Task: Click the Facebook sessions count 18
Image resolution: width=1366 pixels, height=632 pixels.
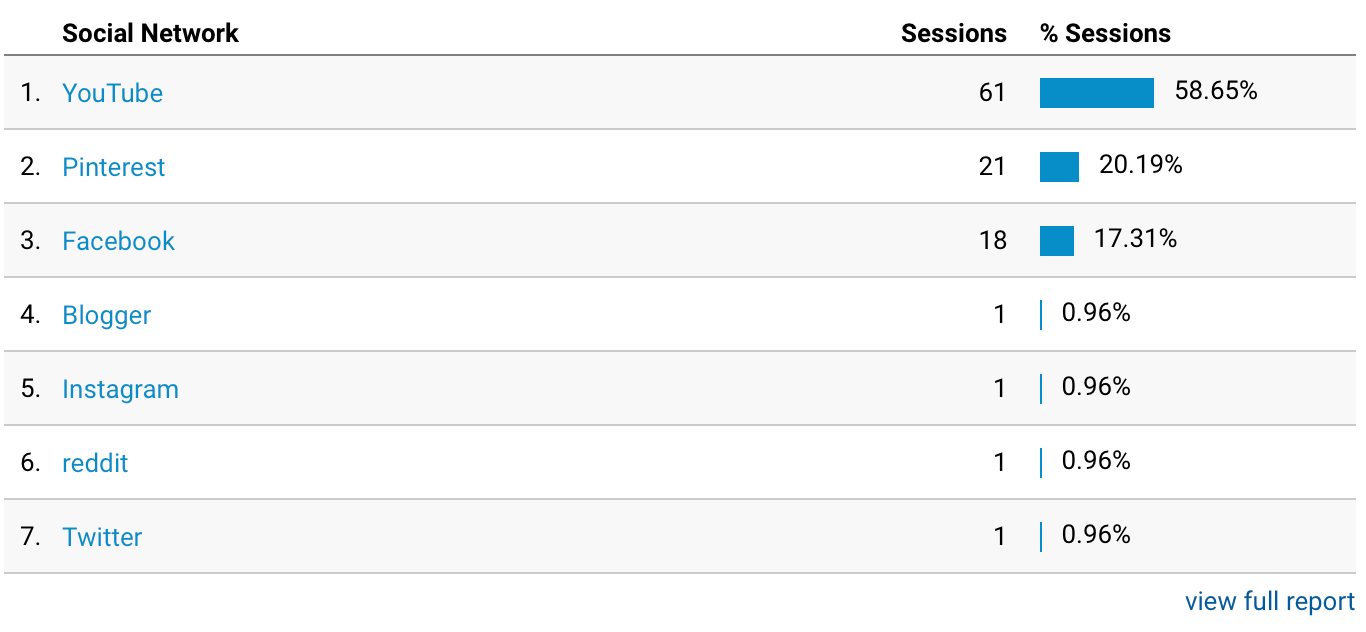Action: [992, 241]
